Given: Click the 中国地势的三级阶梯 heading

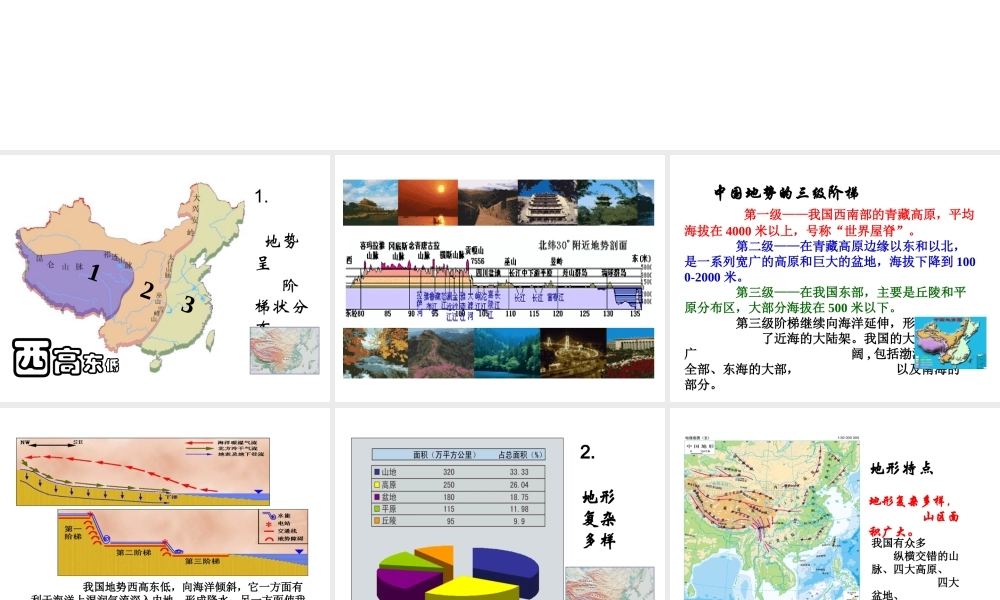Looking at the screenshot, I should coord(786,193).
